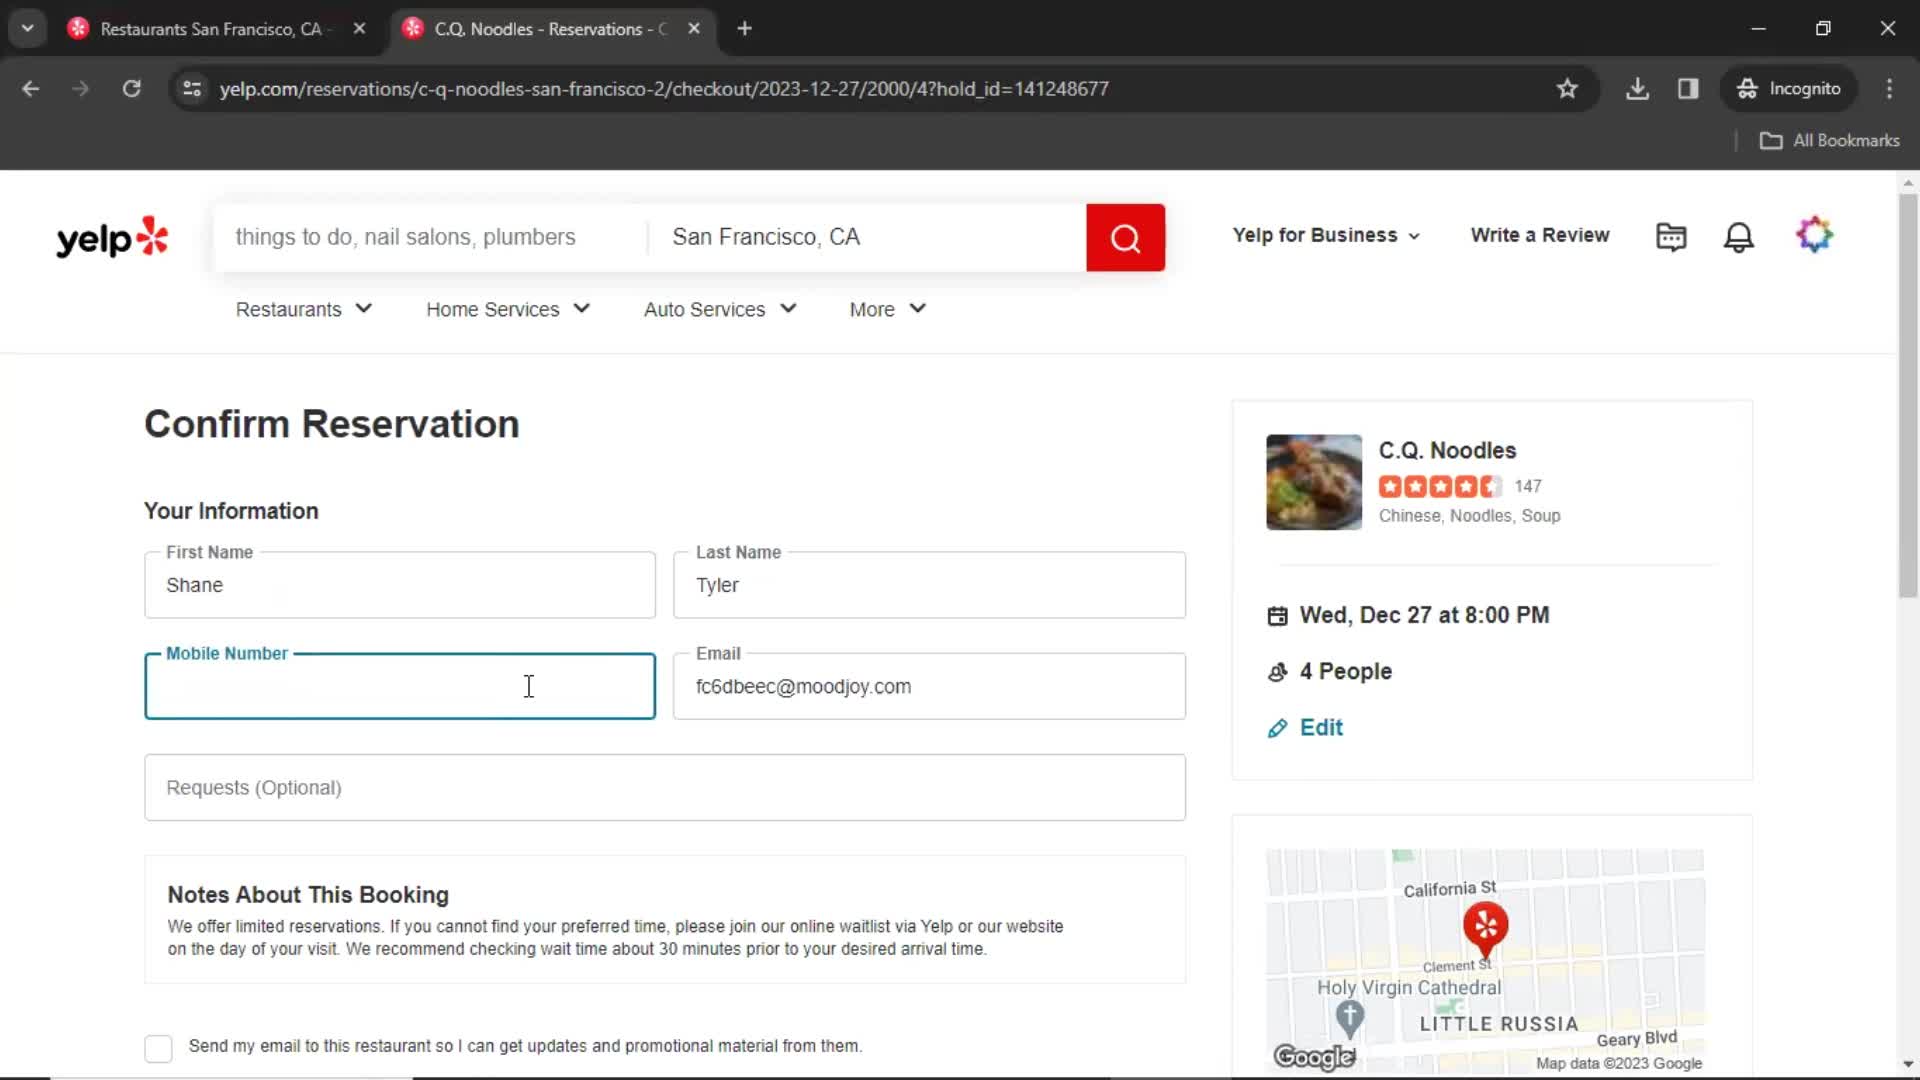Viewport: 1920px width, 1080px height.
Task: Click the search keywords input box
Action: tap(430, 238)
